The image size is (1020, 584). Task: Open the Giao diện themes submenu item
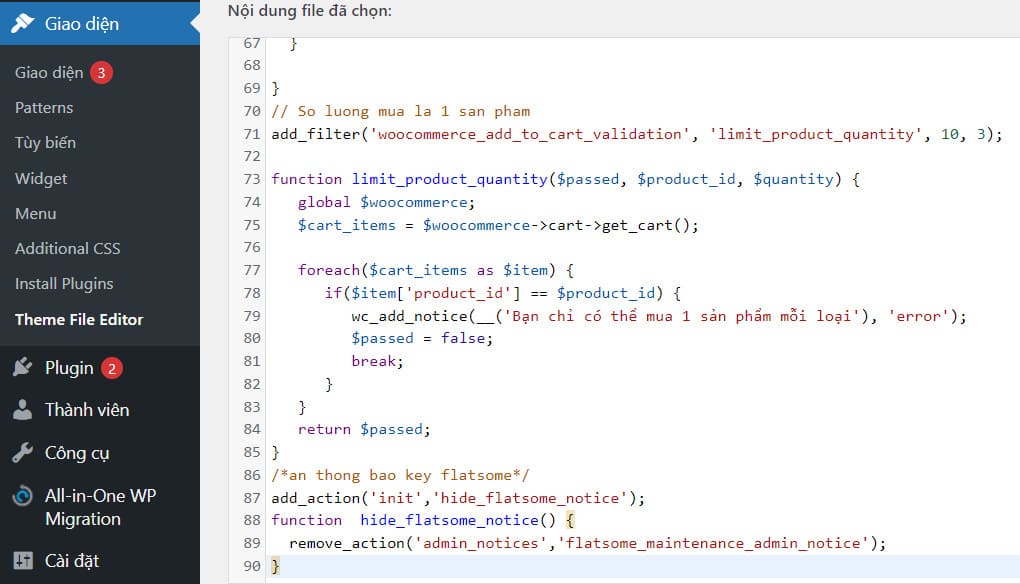pos(49,73)
